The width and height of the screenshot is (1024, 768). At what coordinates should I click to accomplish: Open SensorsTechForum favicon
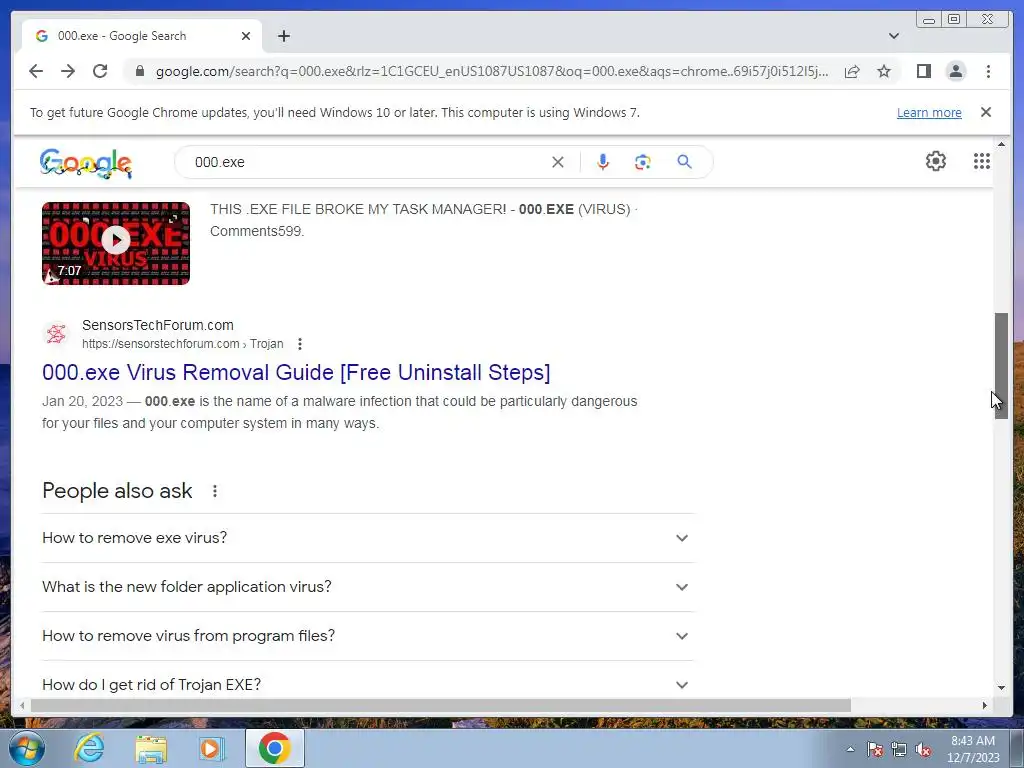tap(56, 334)
